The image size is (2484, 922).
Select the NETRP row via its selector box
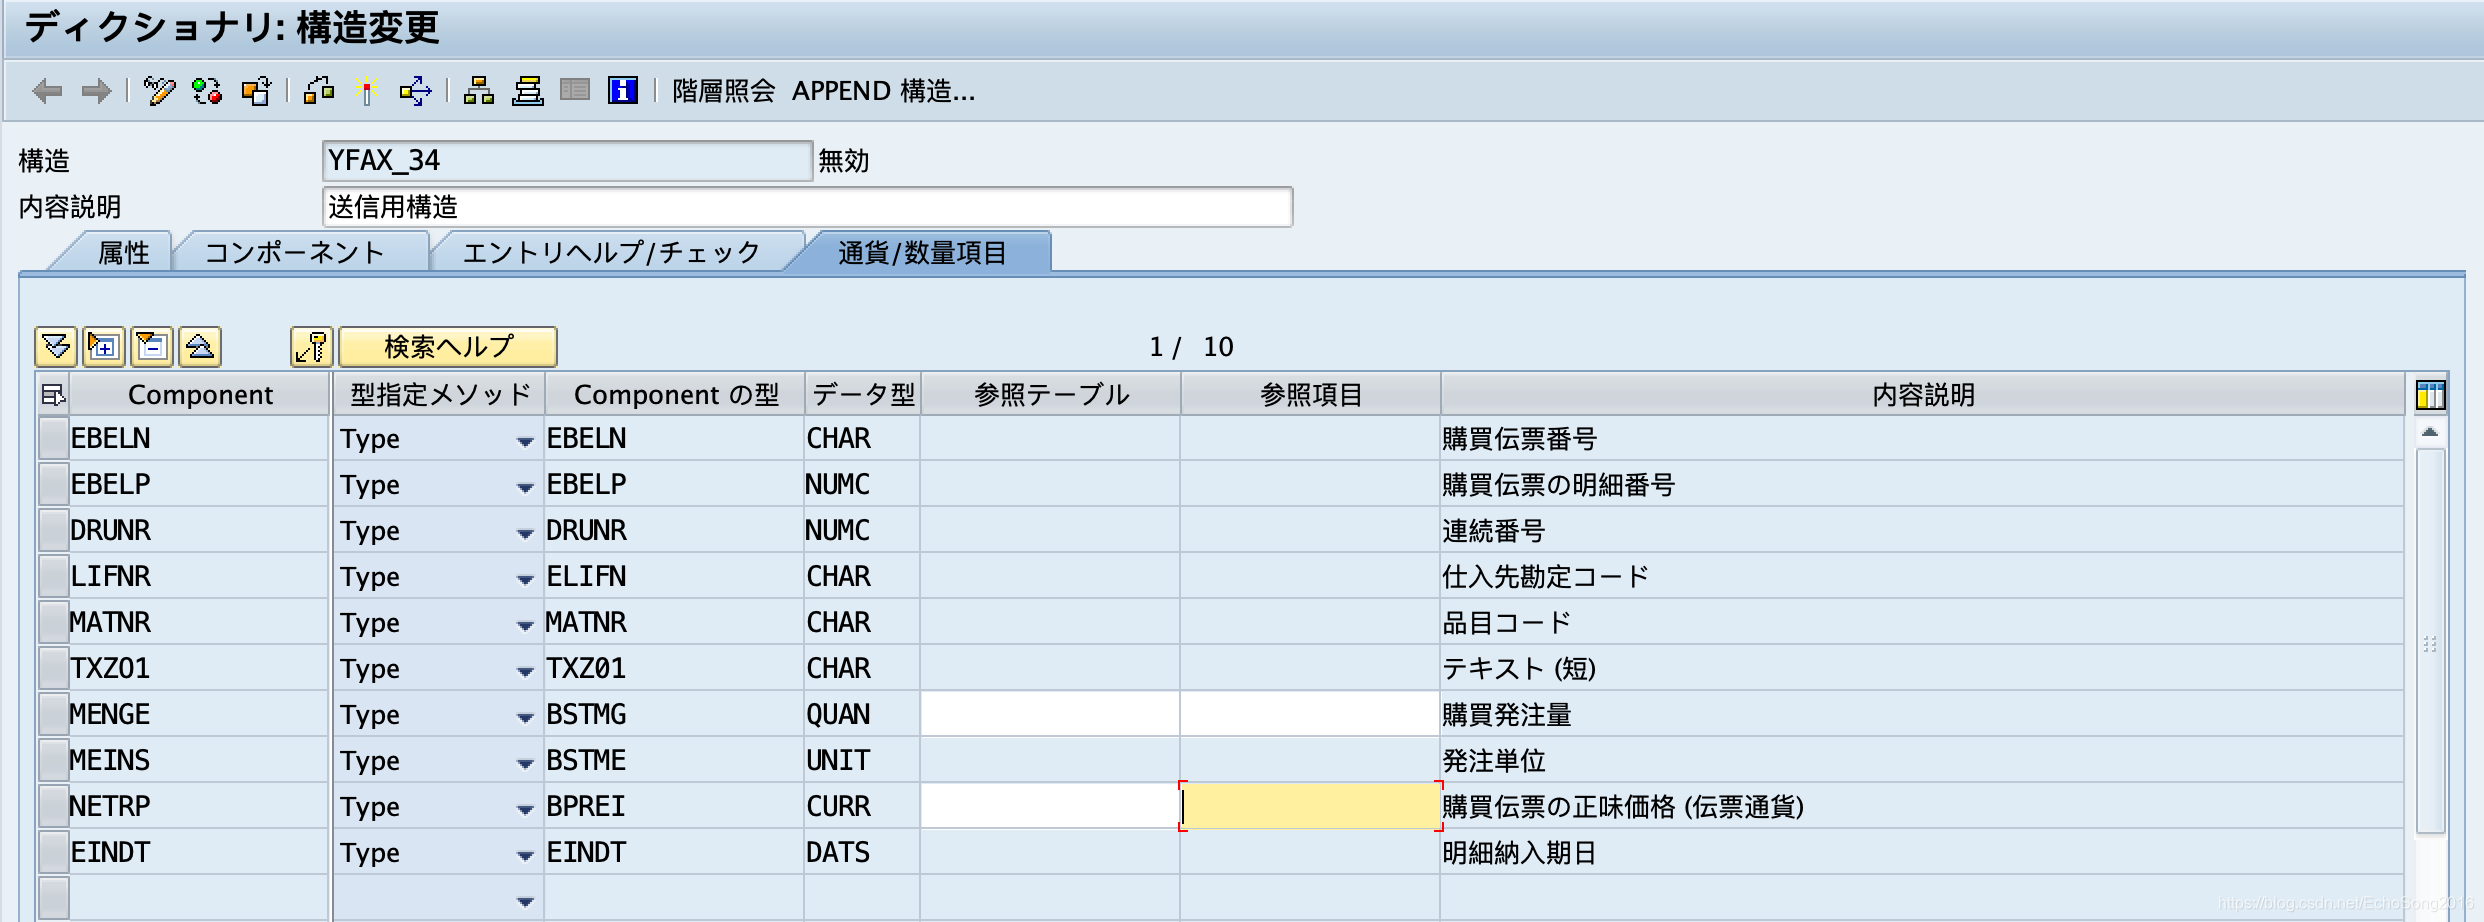pyautogui.click(x=53, y=807)
